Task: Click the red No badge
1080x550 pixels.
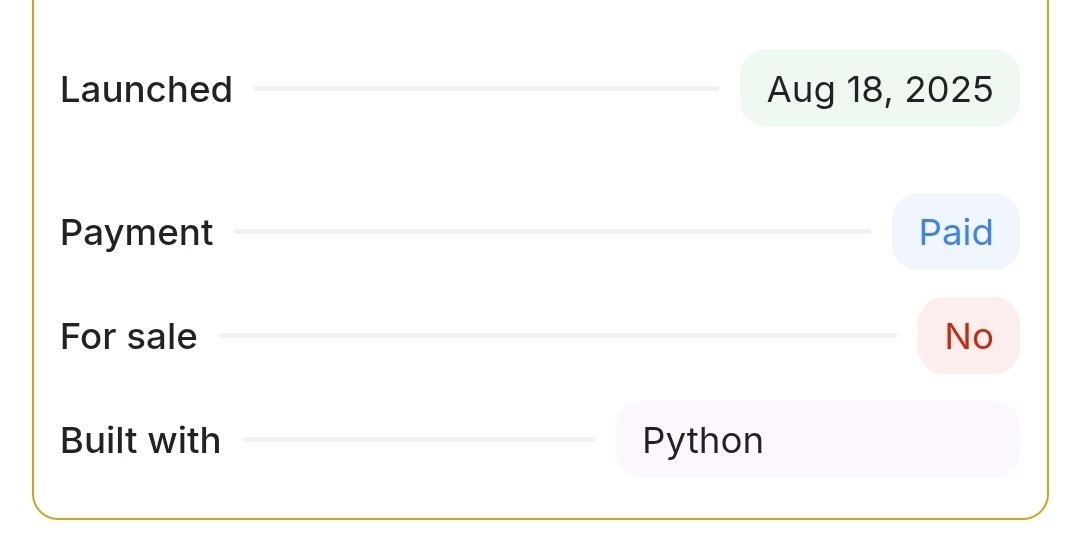Action: tap(968, 336)
